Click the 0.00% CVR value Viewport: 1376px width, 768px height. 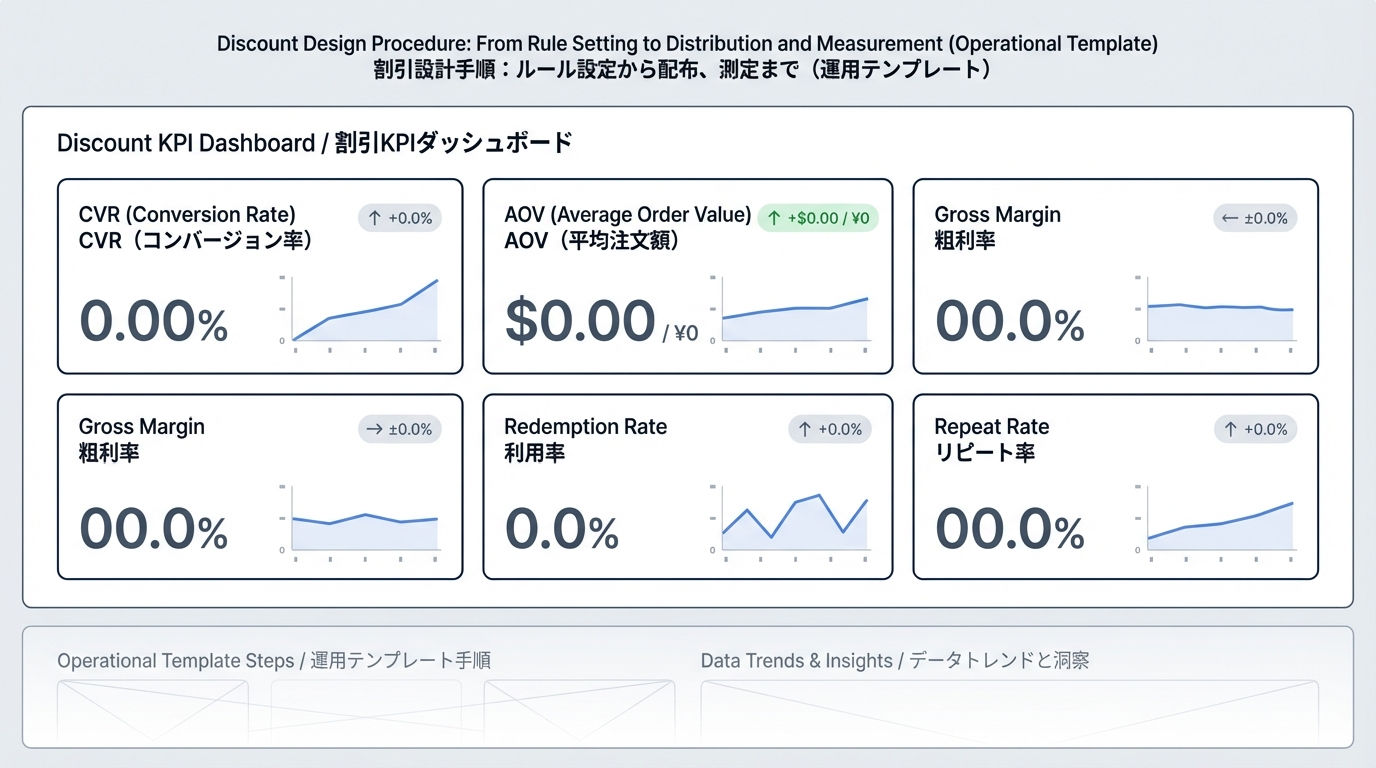click(x=154, y=321)
